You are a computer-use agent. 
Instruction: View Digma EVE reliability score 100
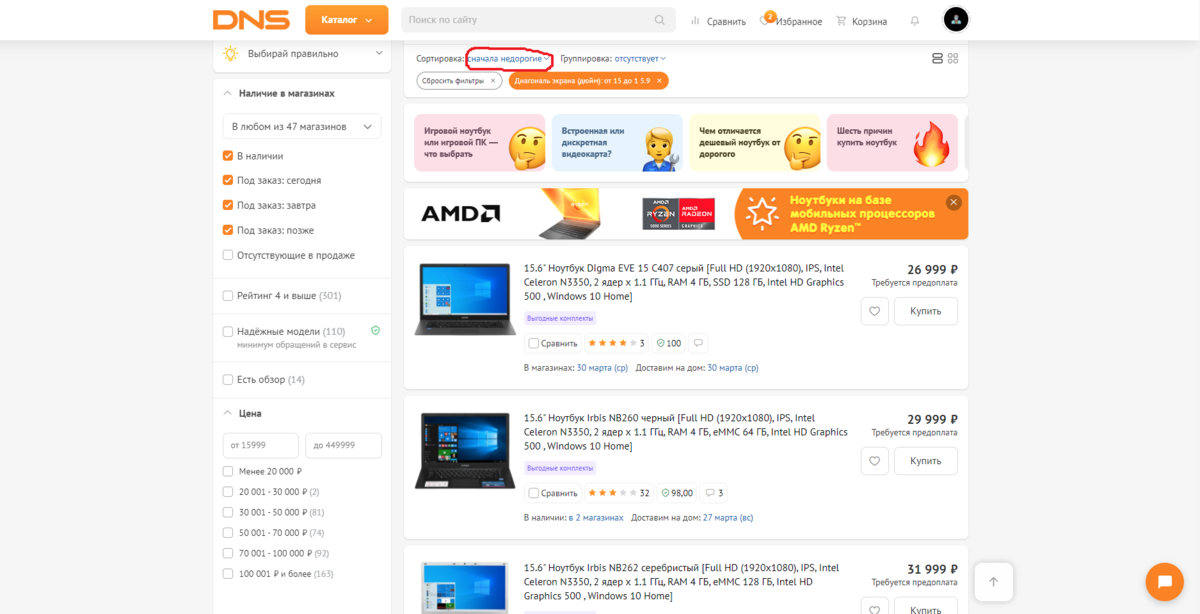pos(669,343)
